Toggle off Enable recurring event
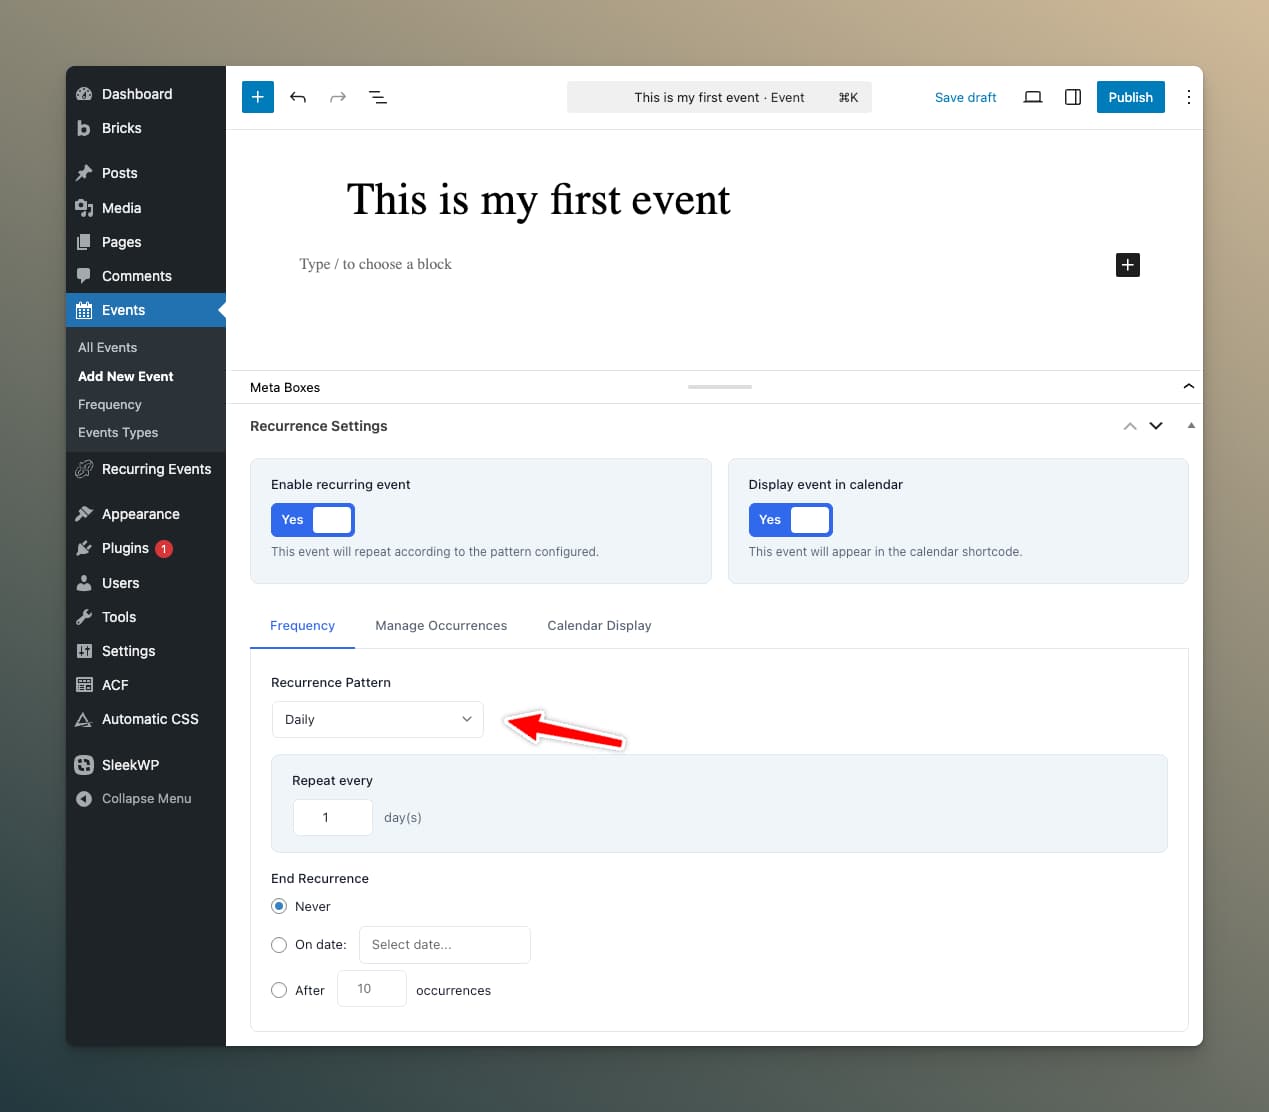 point(312,520)
